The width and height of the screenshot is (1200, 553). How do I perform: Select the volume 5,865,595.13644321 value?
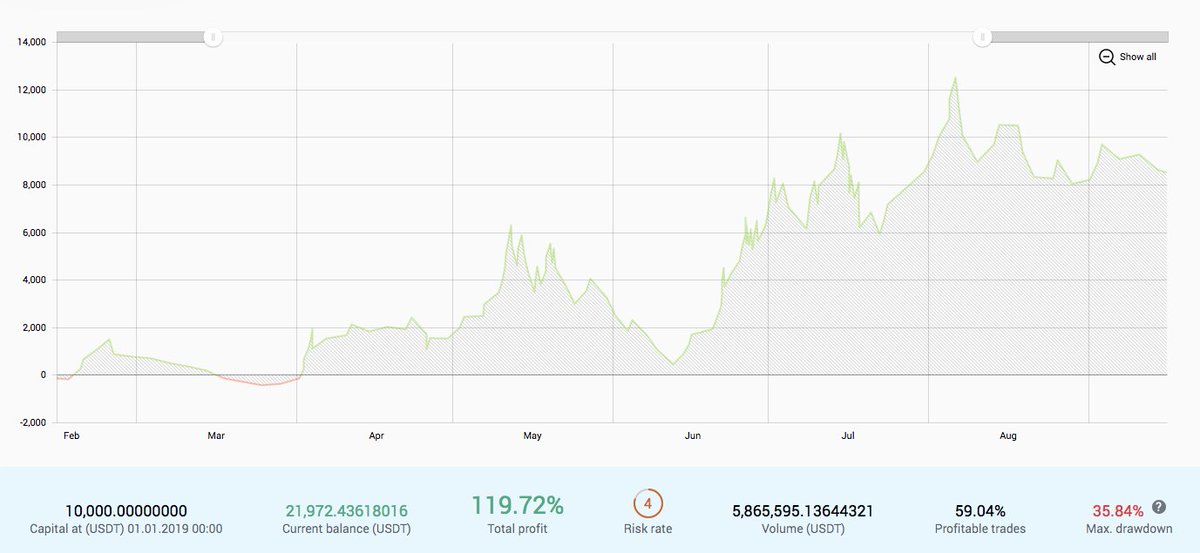803,511
